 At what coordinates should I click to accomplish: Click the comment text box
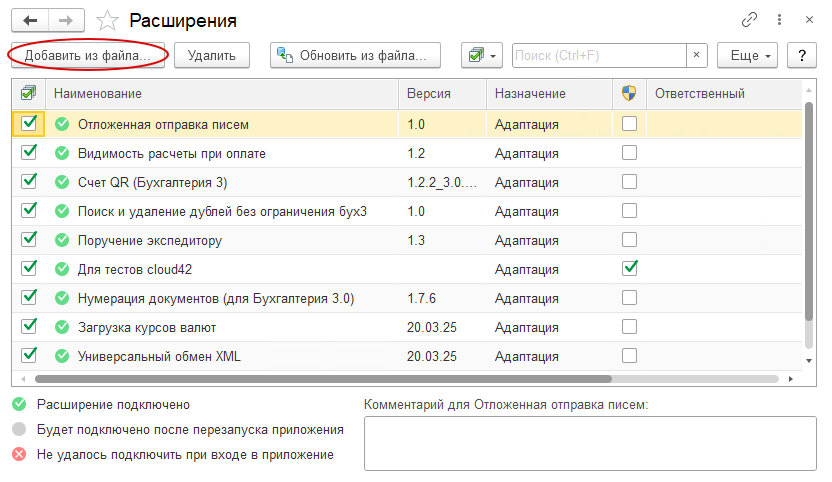pos(591,443)
